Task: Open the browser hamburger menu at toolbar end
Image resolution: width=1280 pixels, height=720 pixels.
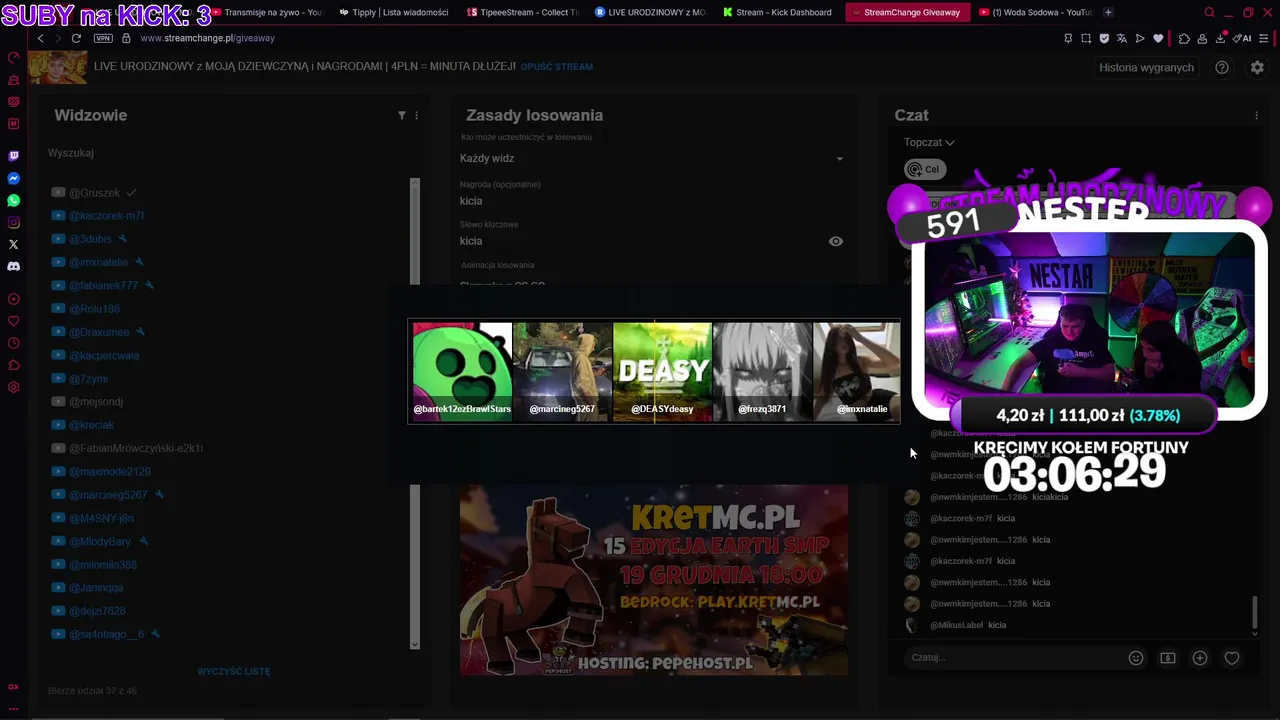Action: coord(1264,38)
